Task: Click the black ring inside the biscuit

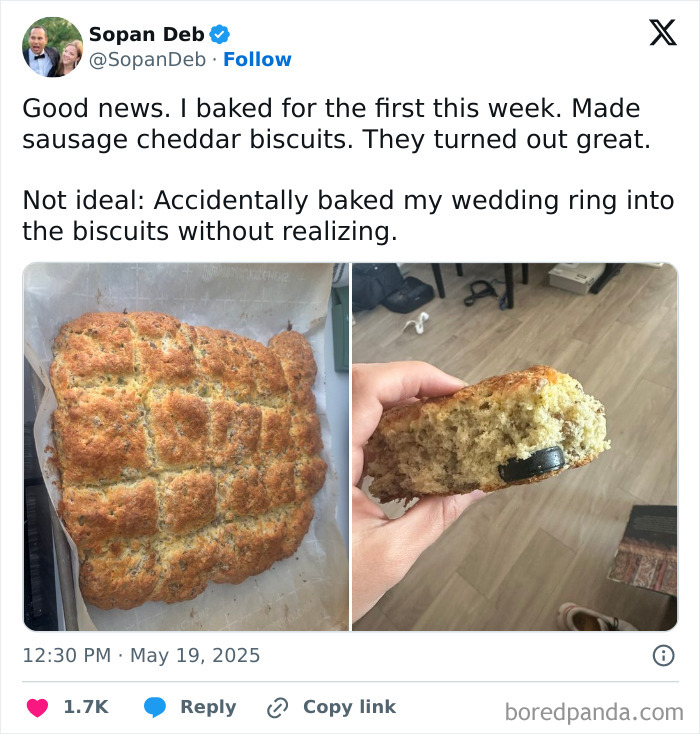Action: [x=531, y=464]
